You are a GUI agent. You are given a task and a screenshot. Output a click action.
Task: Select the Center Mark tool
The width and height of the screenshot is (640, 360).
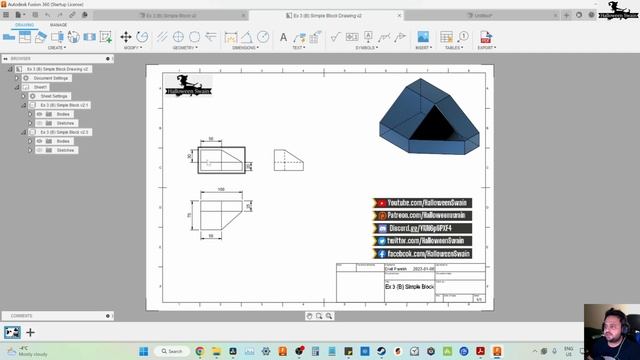[x=178, y=37]
